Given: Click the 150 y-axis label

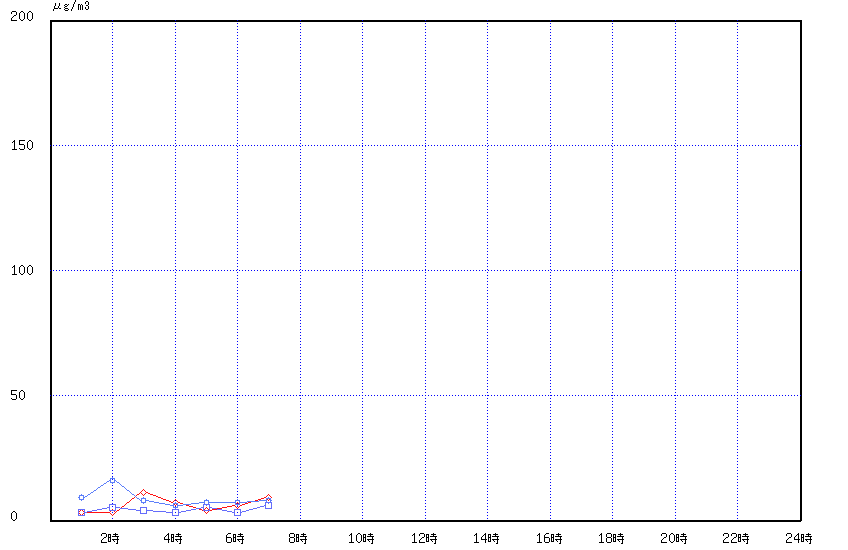Looking at the screenshot, I should click(23, 145).
